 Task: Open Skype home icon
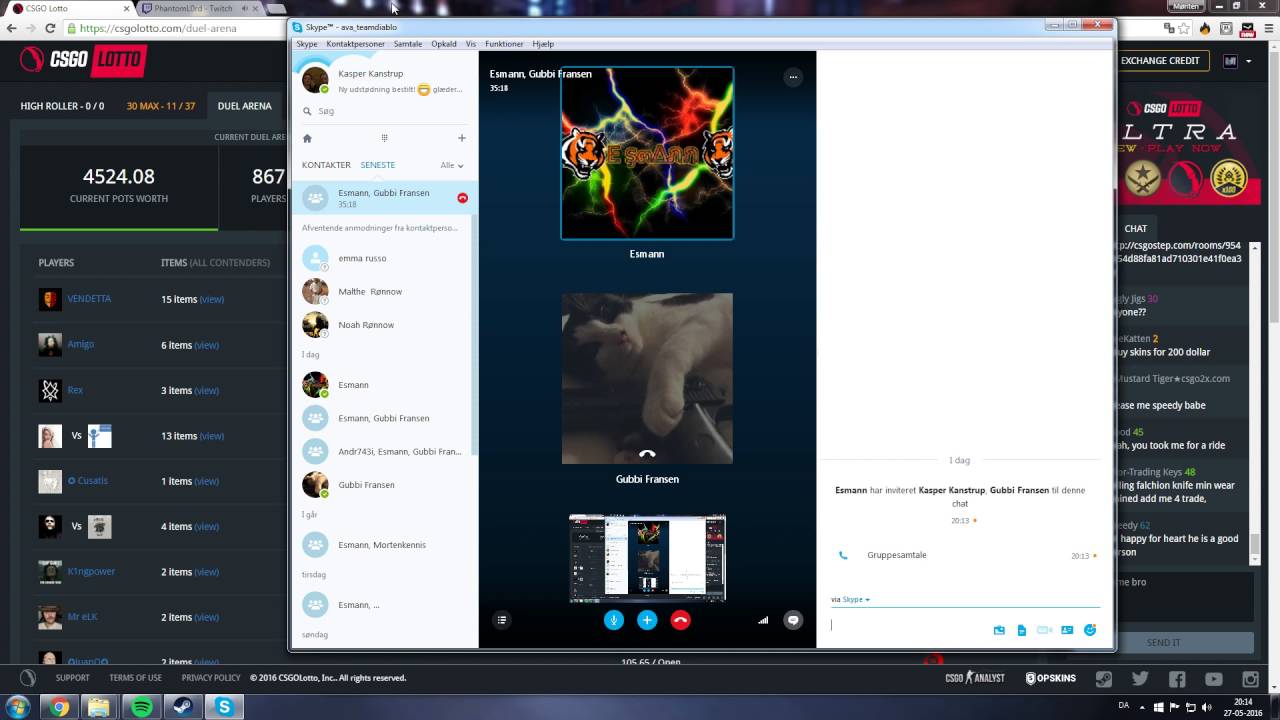point(307,138)
